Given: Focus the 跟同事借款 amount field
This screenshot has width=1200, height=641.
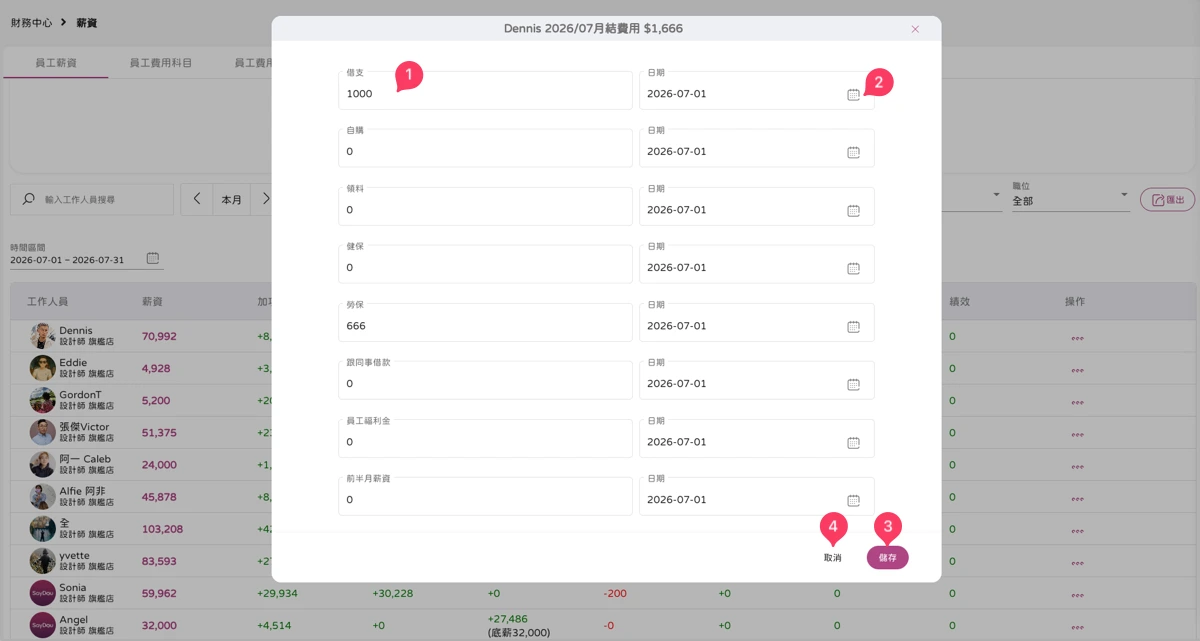Looking at the screenshot, I should [485, 380].
